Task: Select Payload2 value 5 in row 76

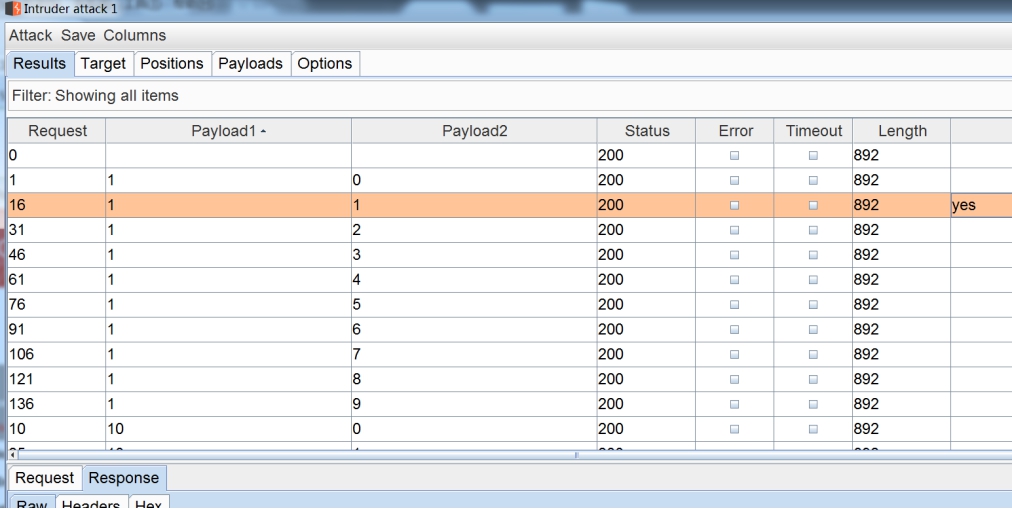Action: 474,304
